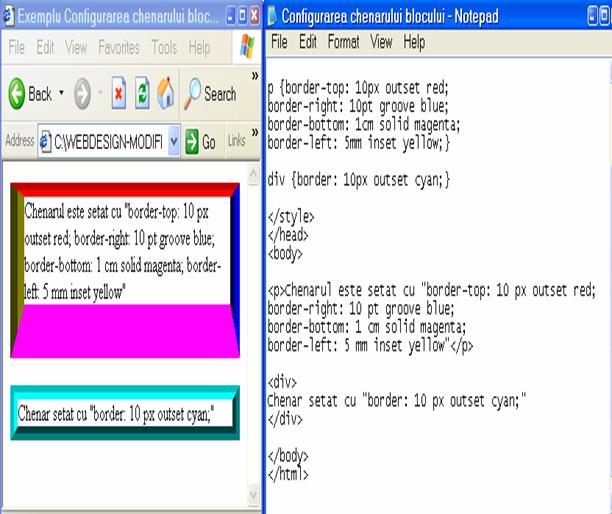Expand the Links bar overflow chevron
This screenshot has width=612, height=514.
255,132
